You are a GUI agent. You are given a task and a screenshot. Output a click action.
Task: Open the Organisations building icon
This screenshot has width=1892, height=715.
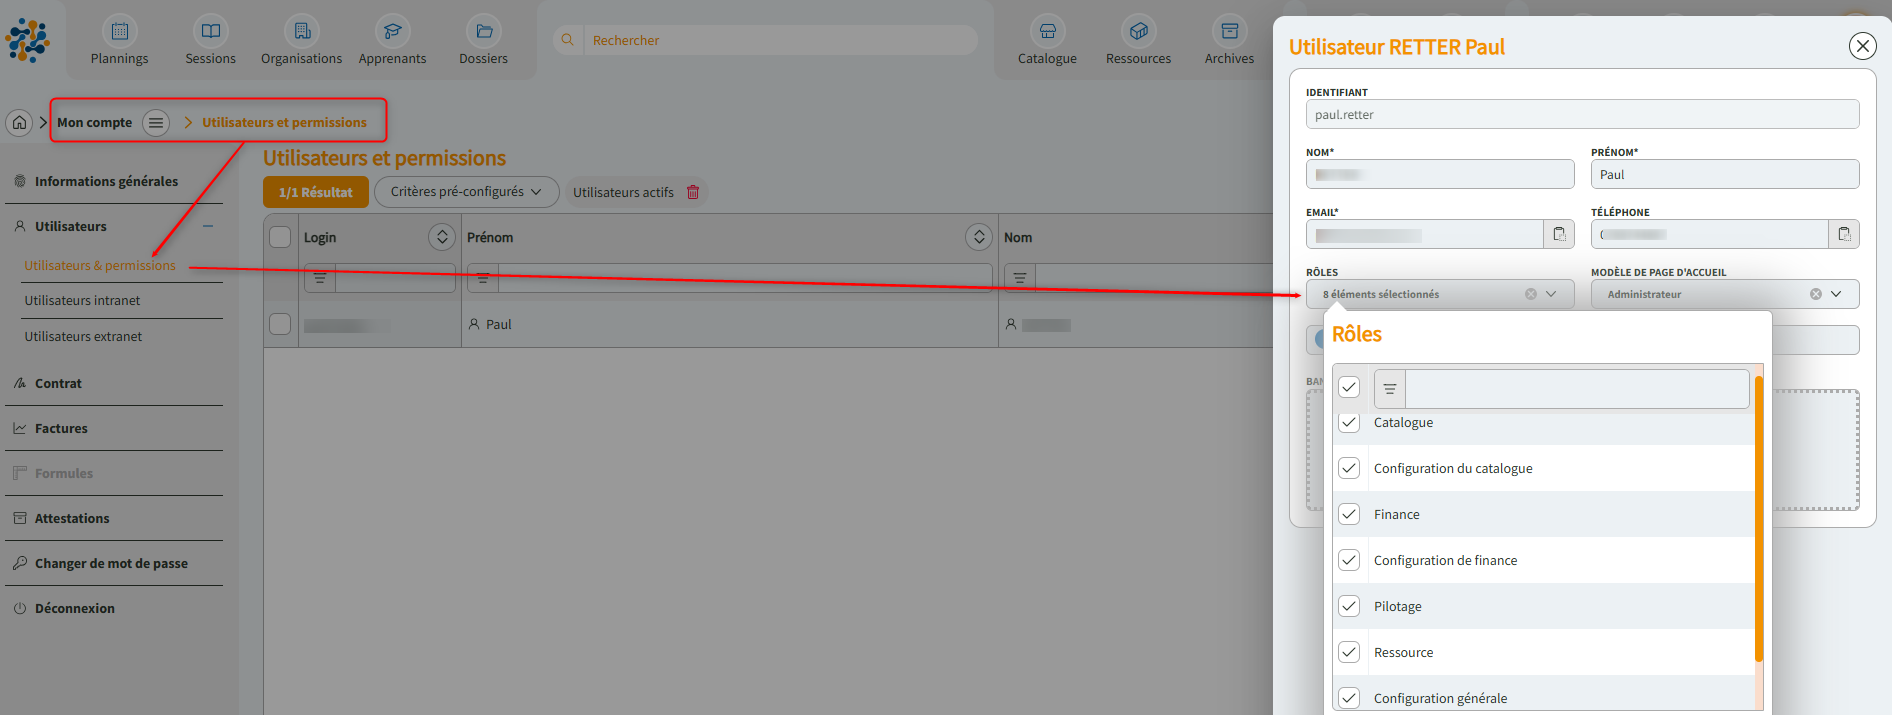[301, 32]
